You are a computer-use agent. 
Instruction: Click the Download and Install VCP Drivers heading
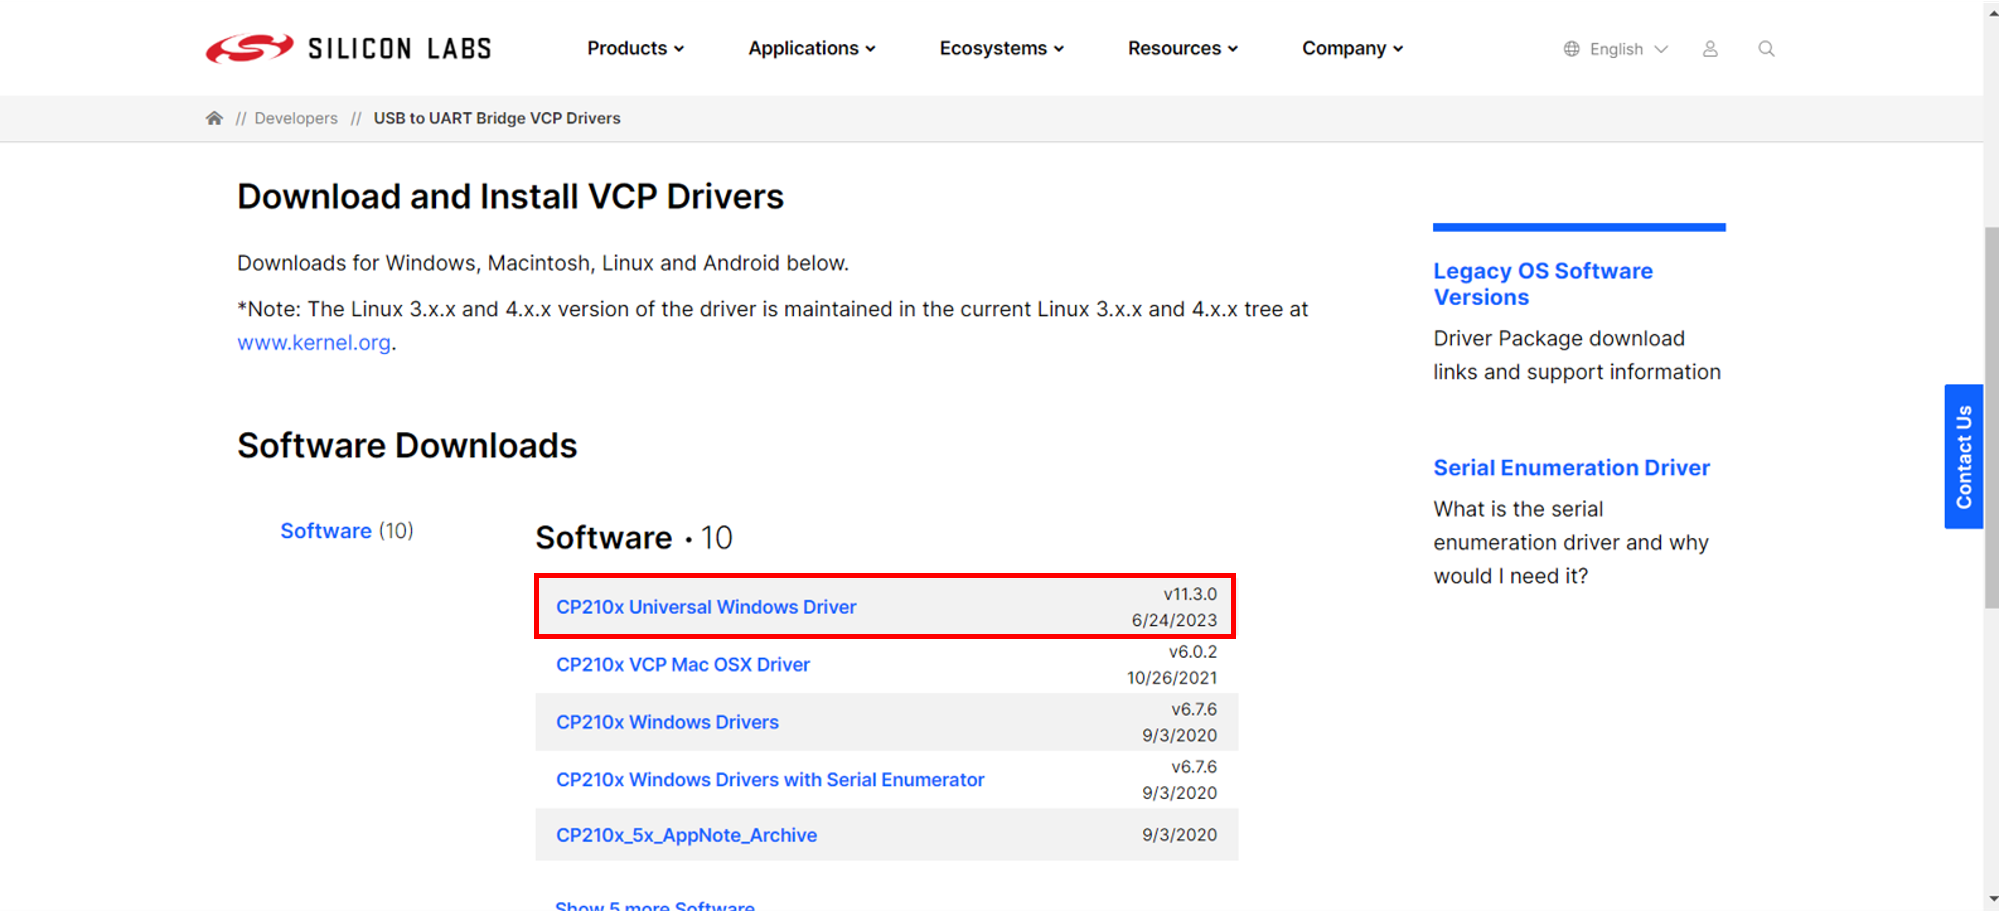pyautogui.click(x=510, y=197)
